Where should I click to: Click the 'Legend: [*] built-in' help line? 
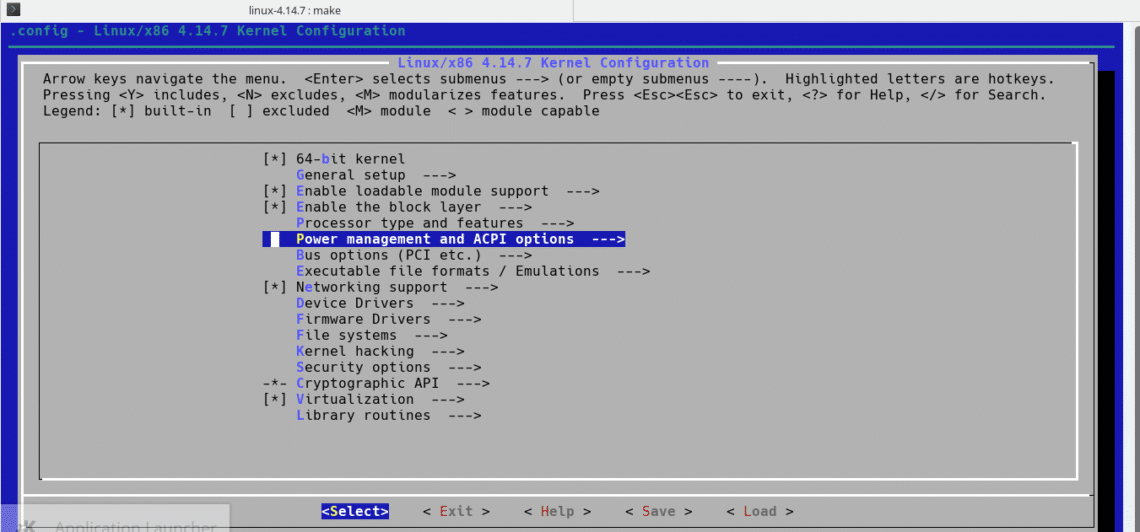[321, 111]
